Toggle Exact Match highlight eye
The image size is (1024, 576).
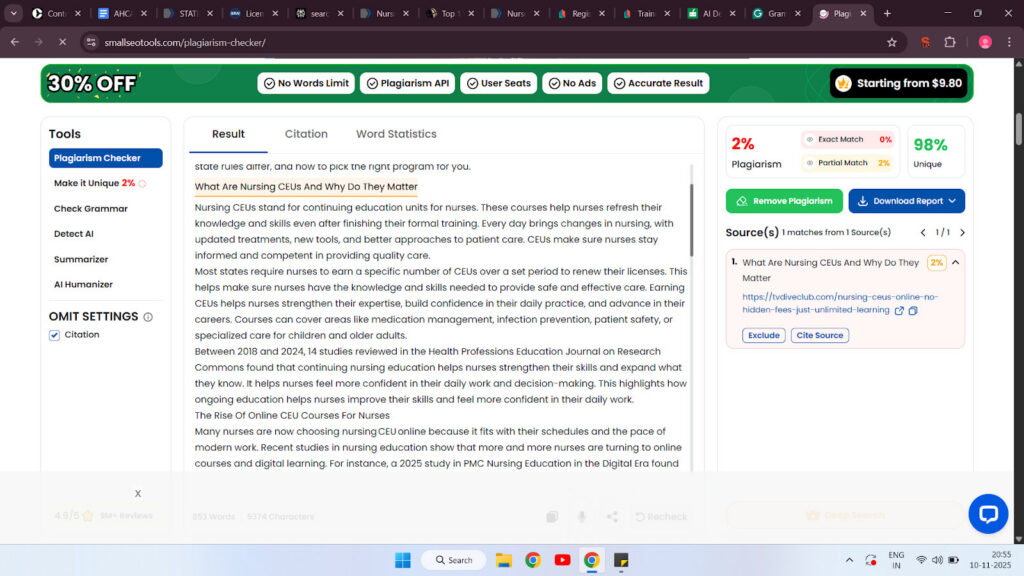point(810,140)
